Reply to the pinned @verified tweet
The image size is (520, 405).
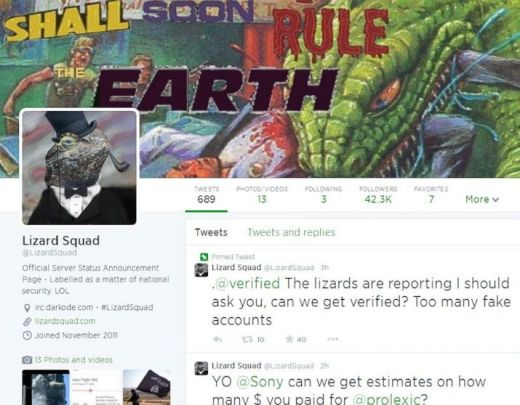[x=218, y=339]
